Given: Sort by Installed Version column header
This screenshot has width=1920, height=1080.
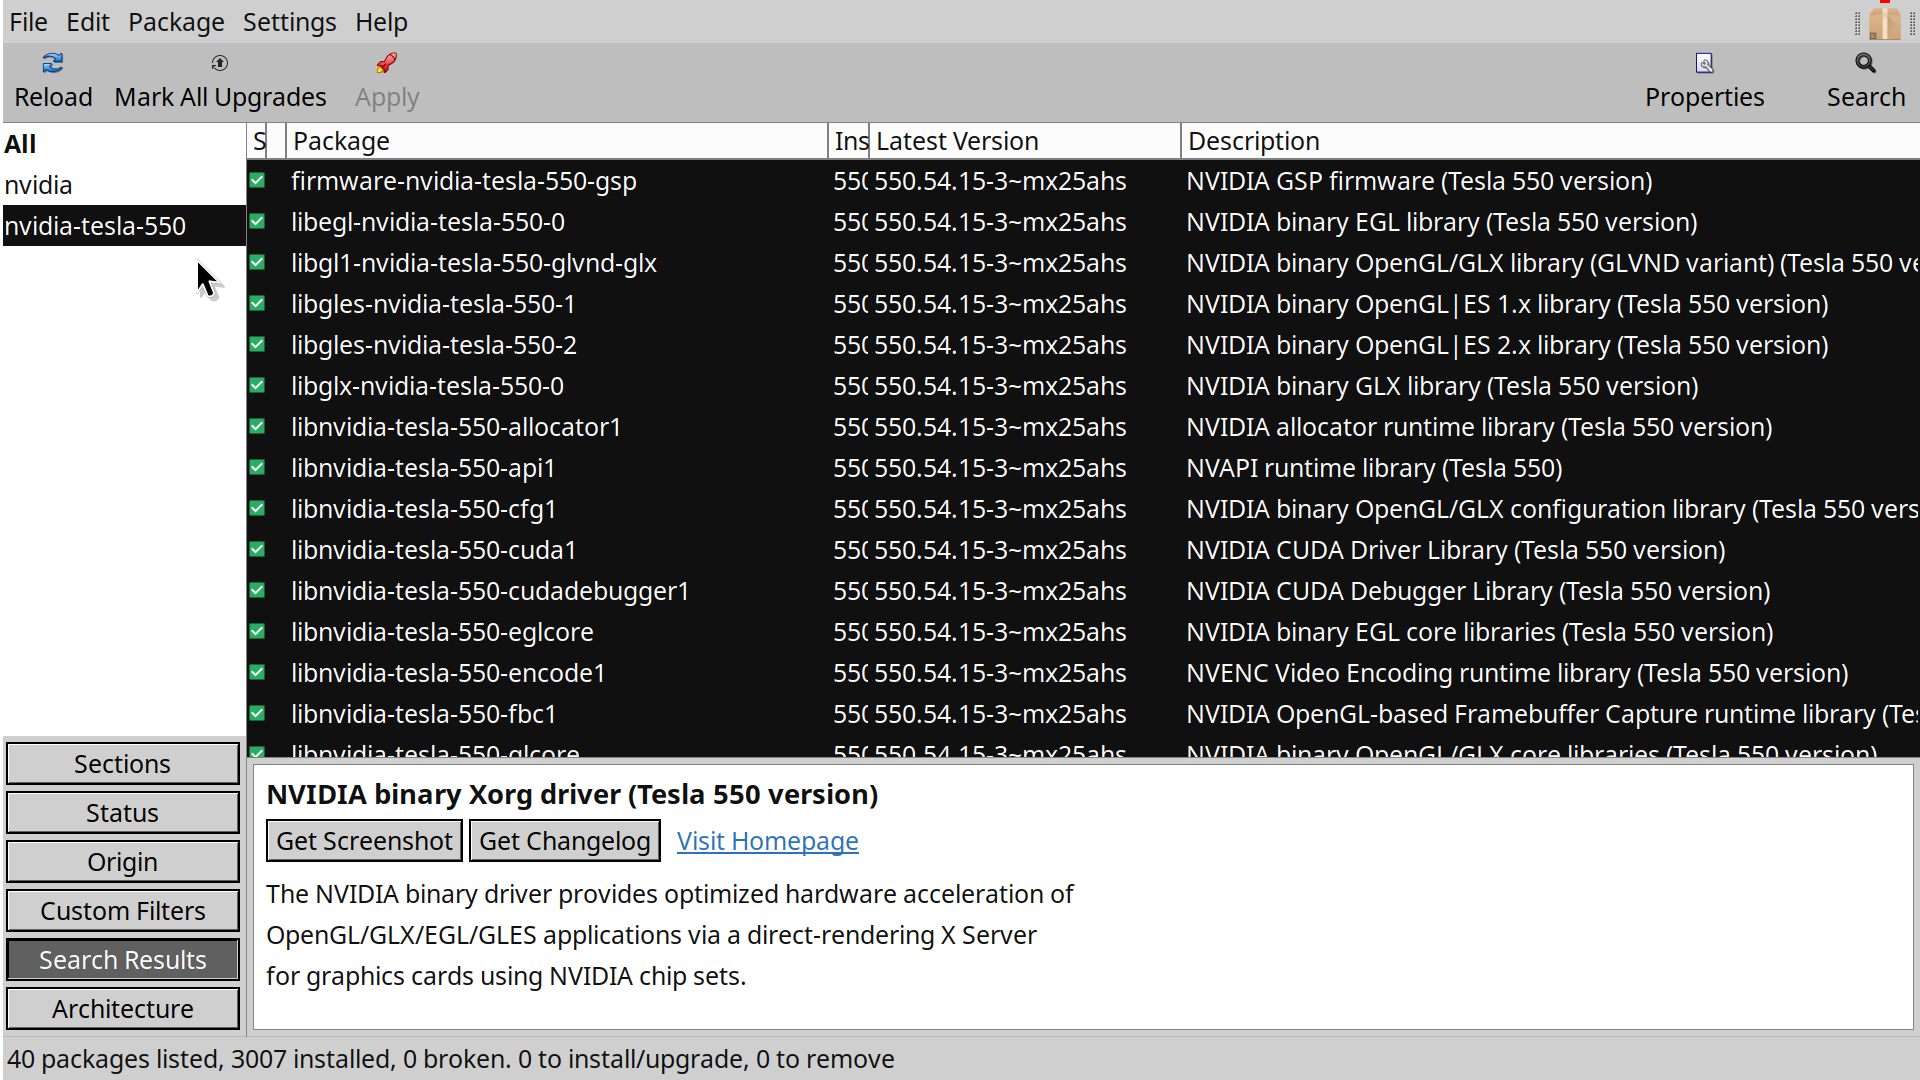Looking at the screenshot, I should pos(849,141).
